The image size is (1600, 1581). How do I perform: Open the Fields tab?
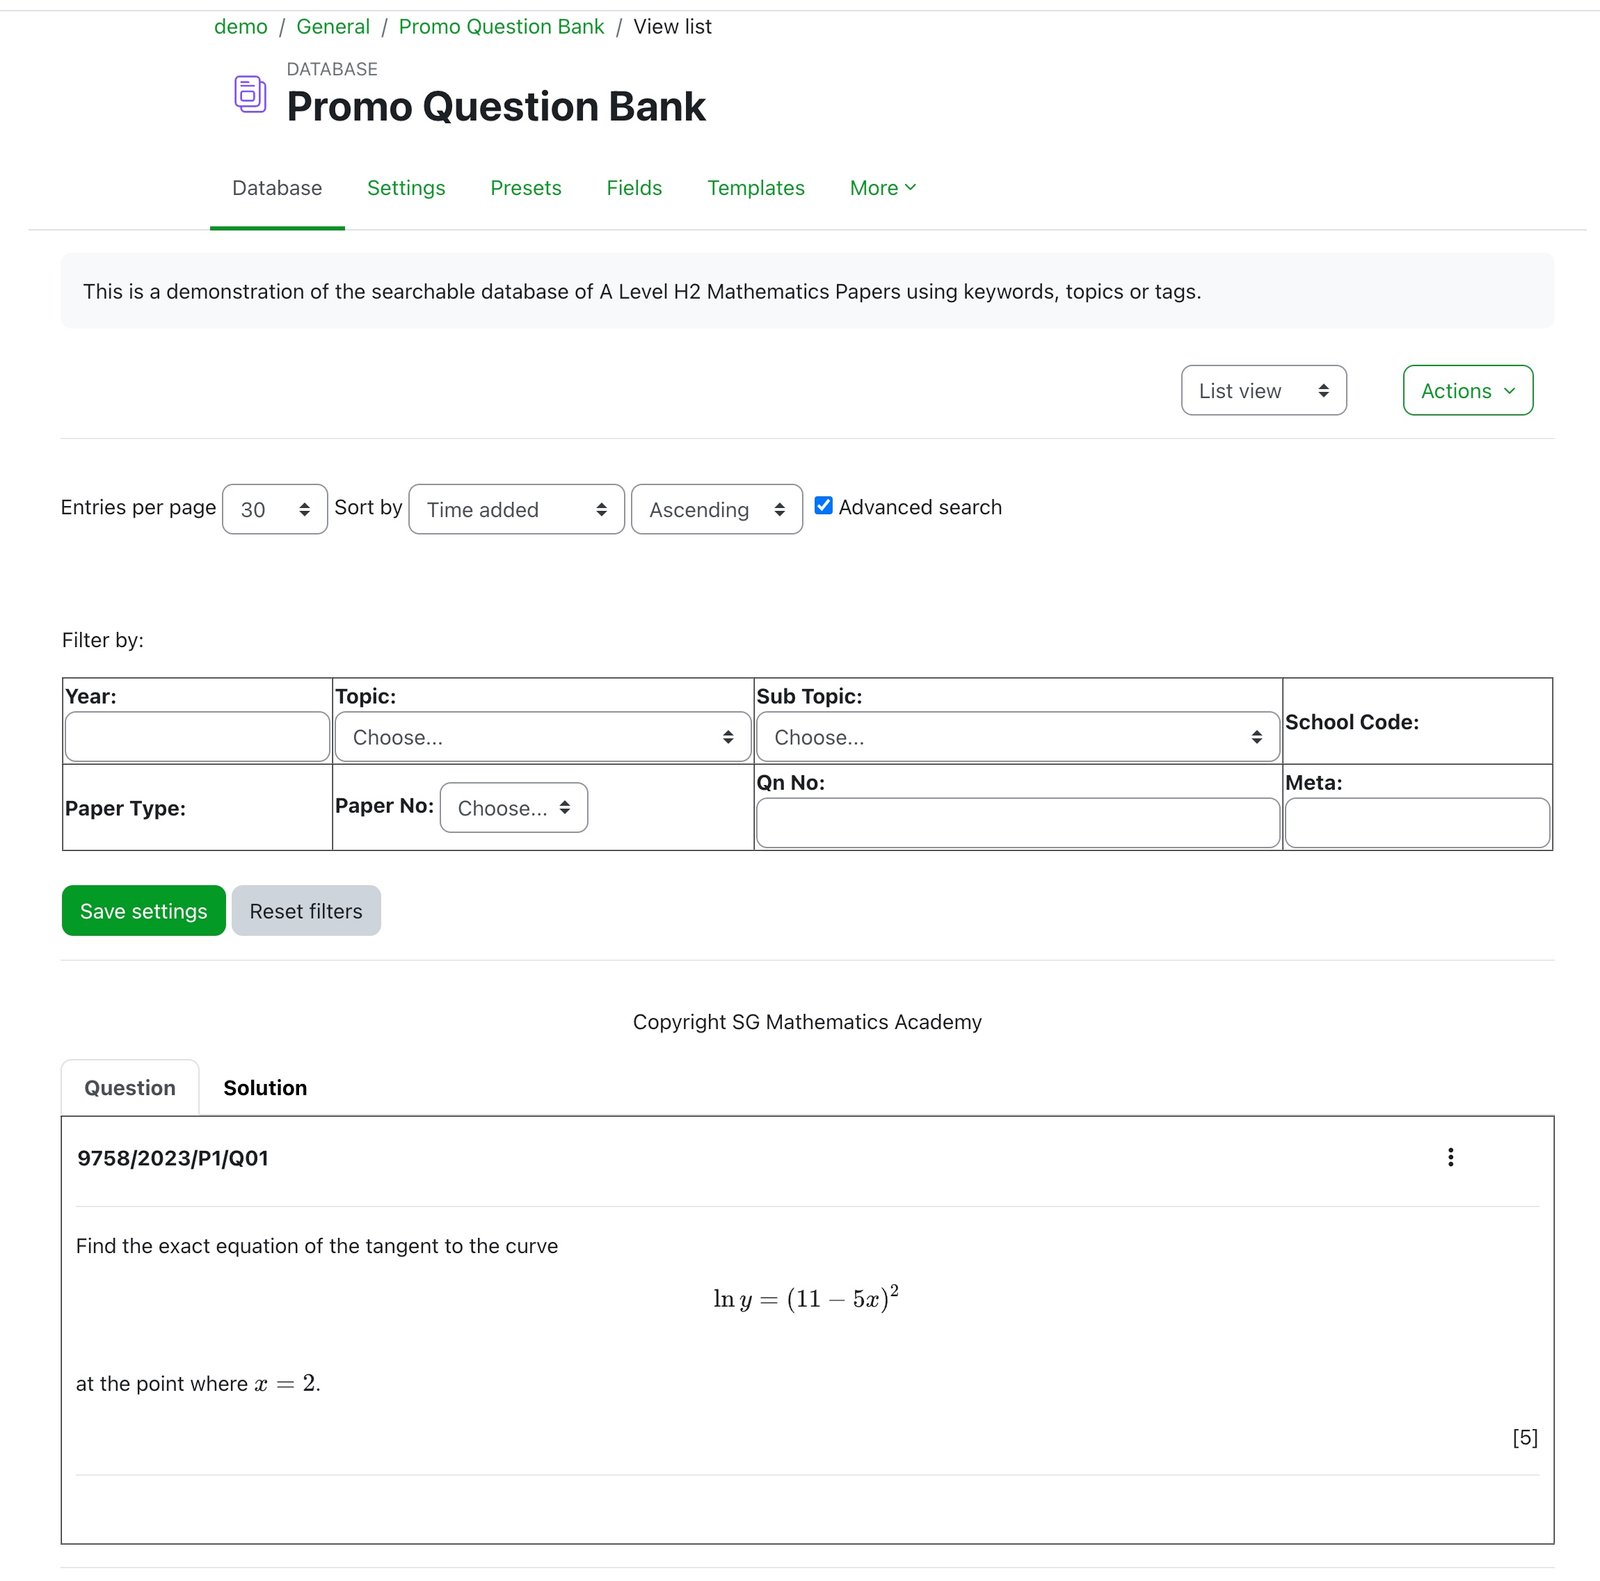pos(634,188)
